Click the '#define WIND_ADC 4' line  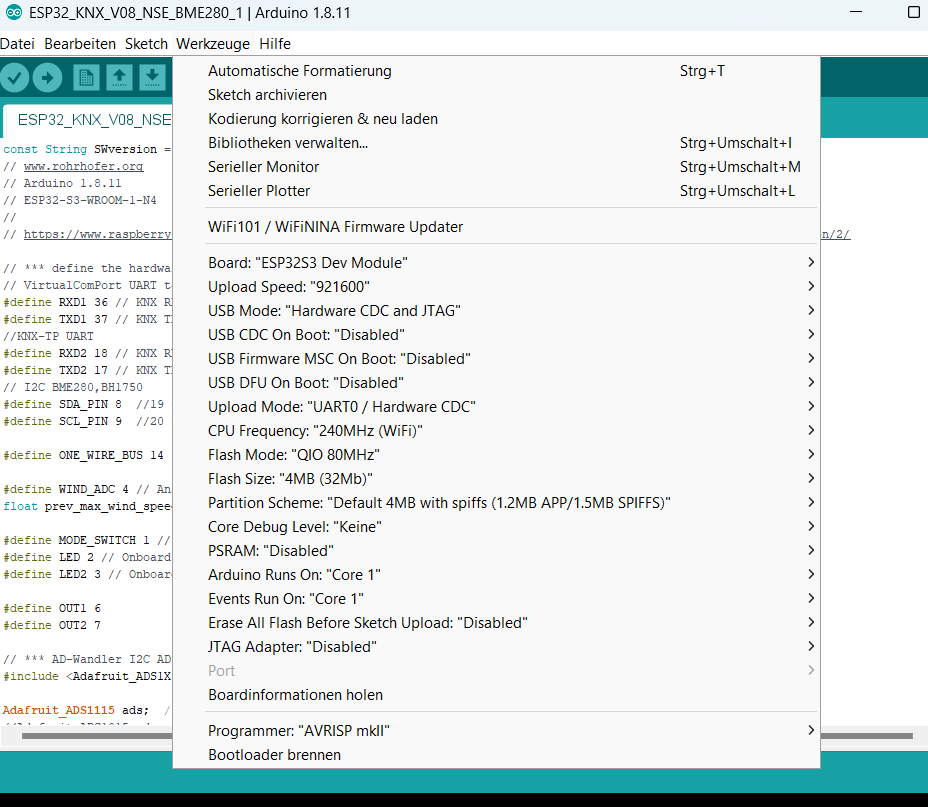click(x=87, y=489)
